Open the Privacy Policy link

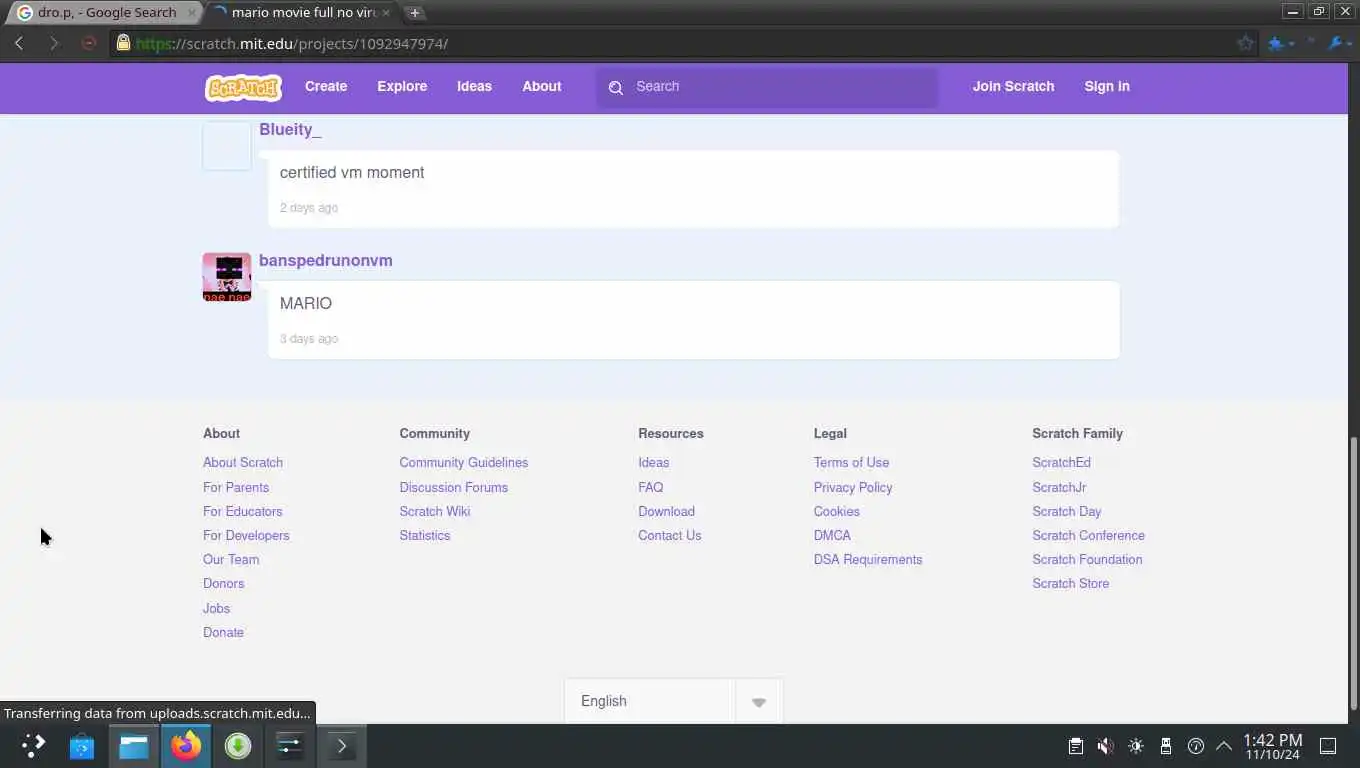click(x=853, y=487)
